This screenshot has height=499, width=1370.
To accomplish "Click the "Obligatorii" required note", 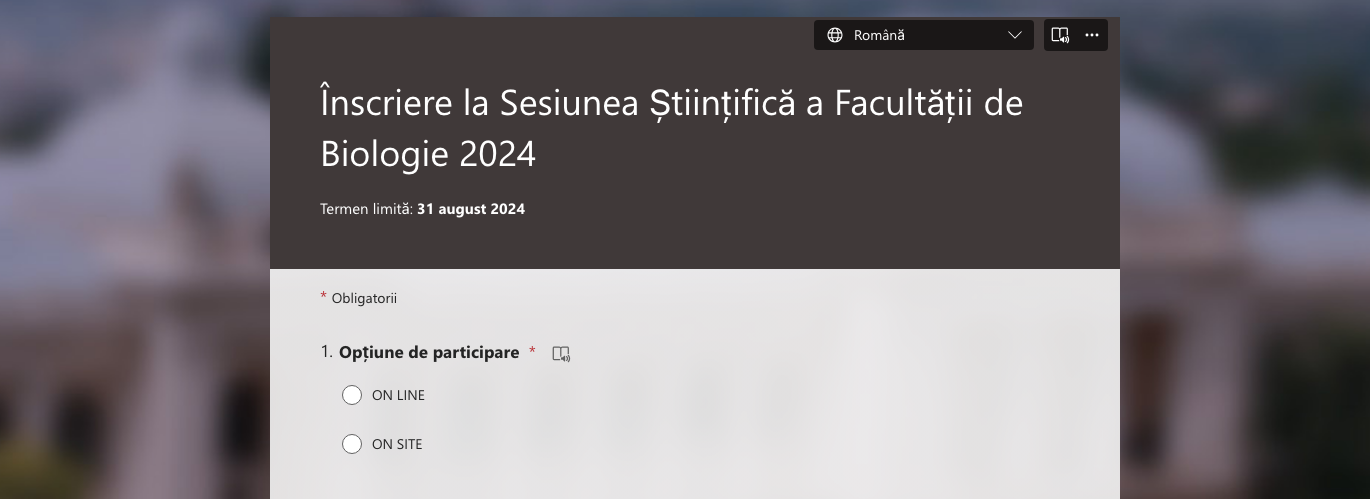I will click(x=364, y=298).
